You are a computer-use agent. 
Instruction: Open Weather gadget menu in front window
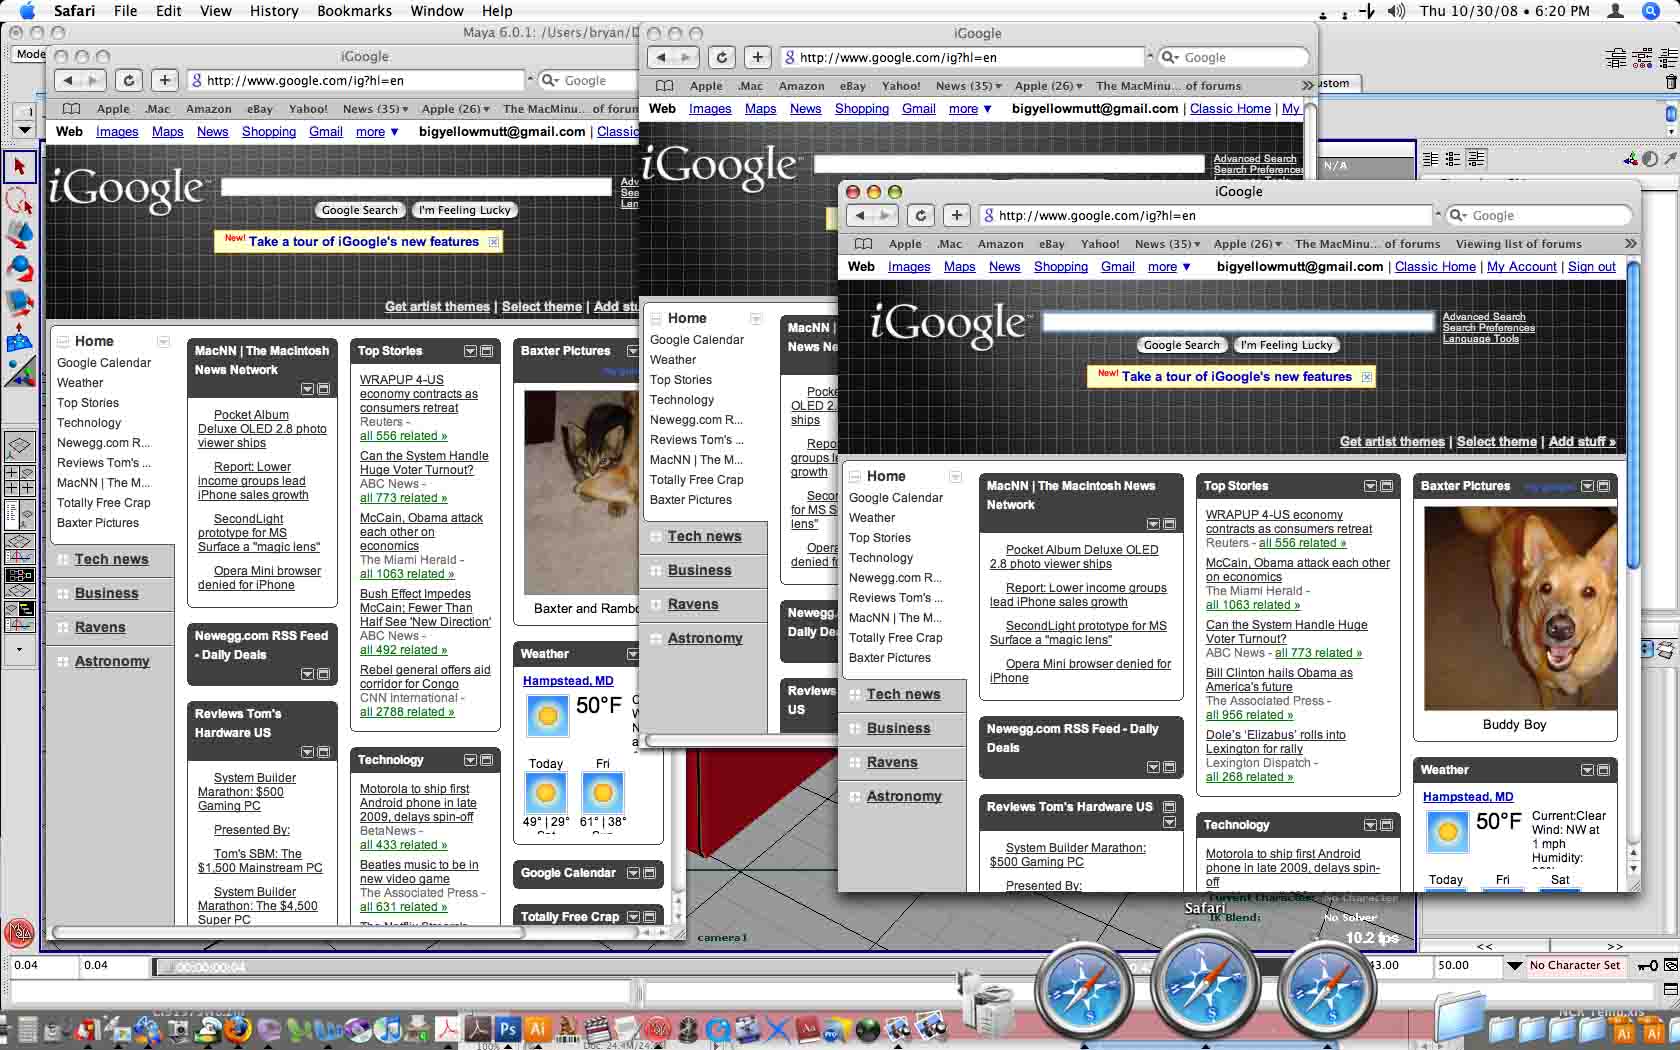(x=1588, y=770)
